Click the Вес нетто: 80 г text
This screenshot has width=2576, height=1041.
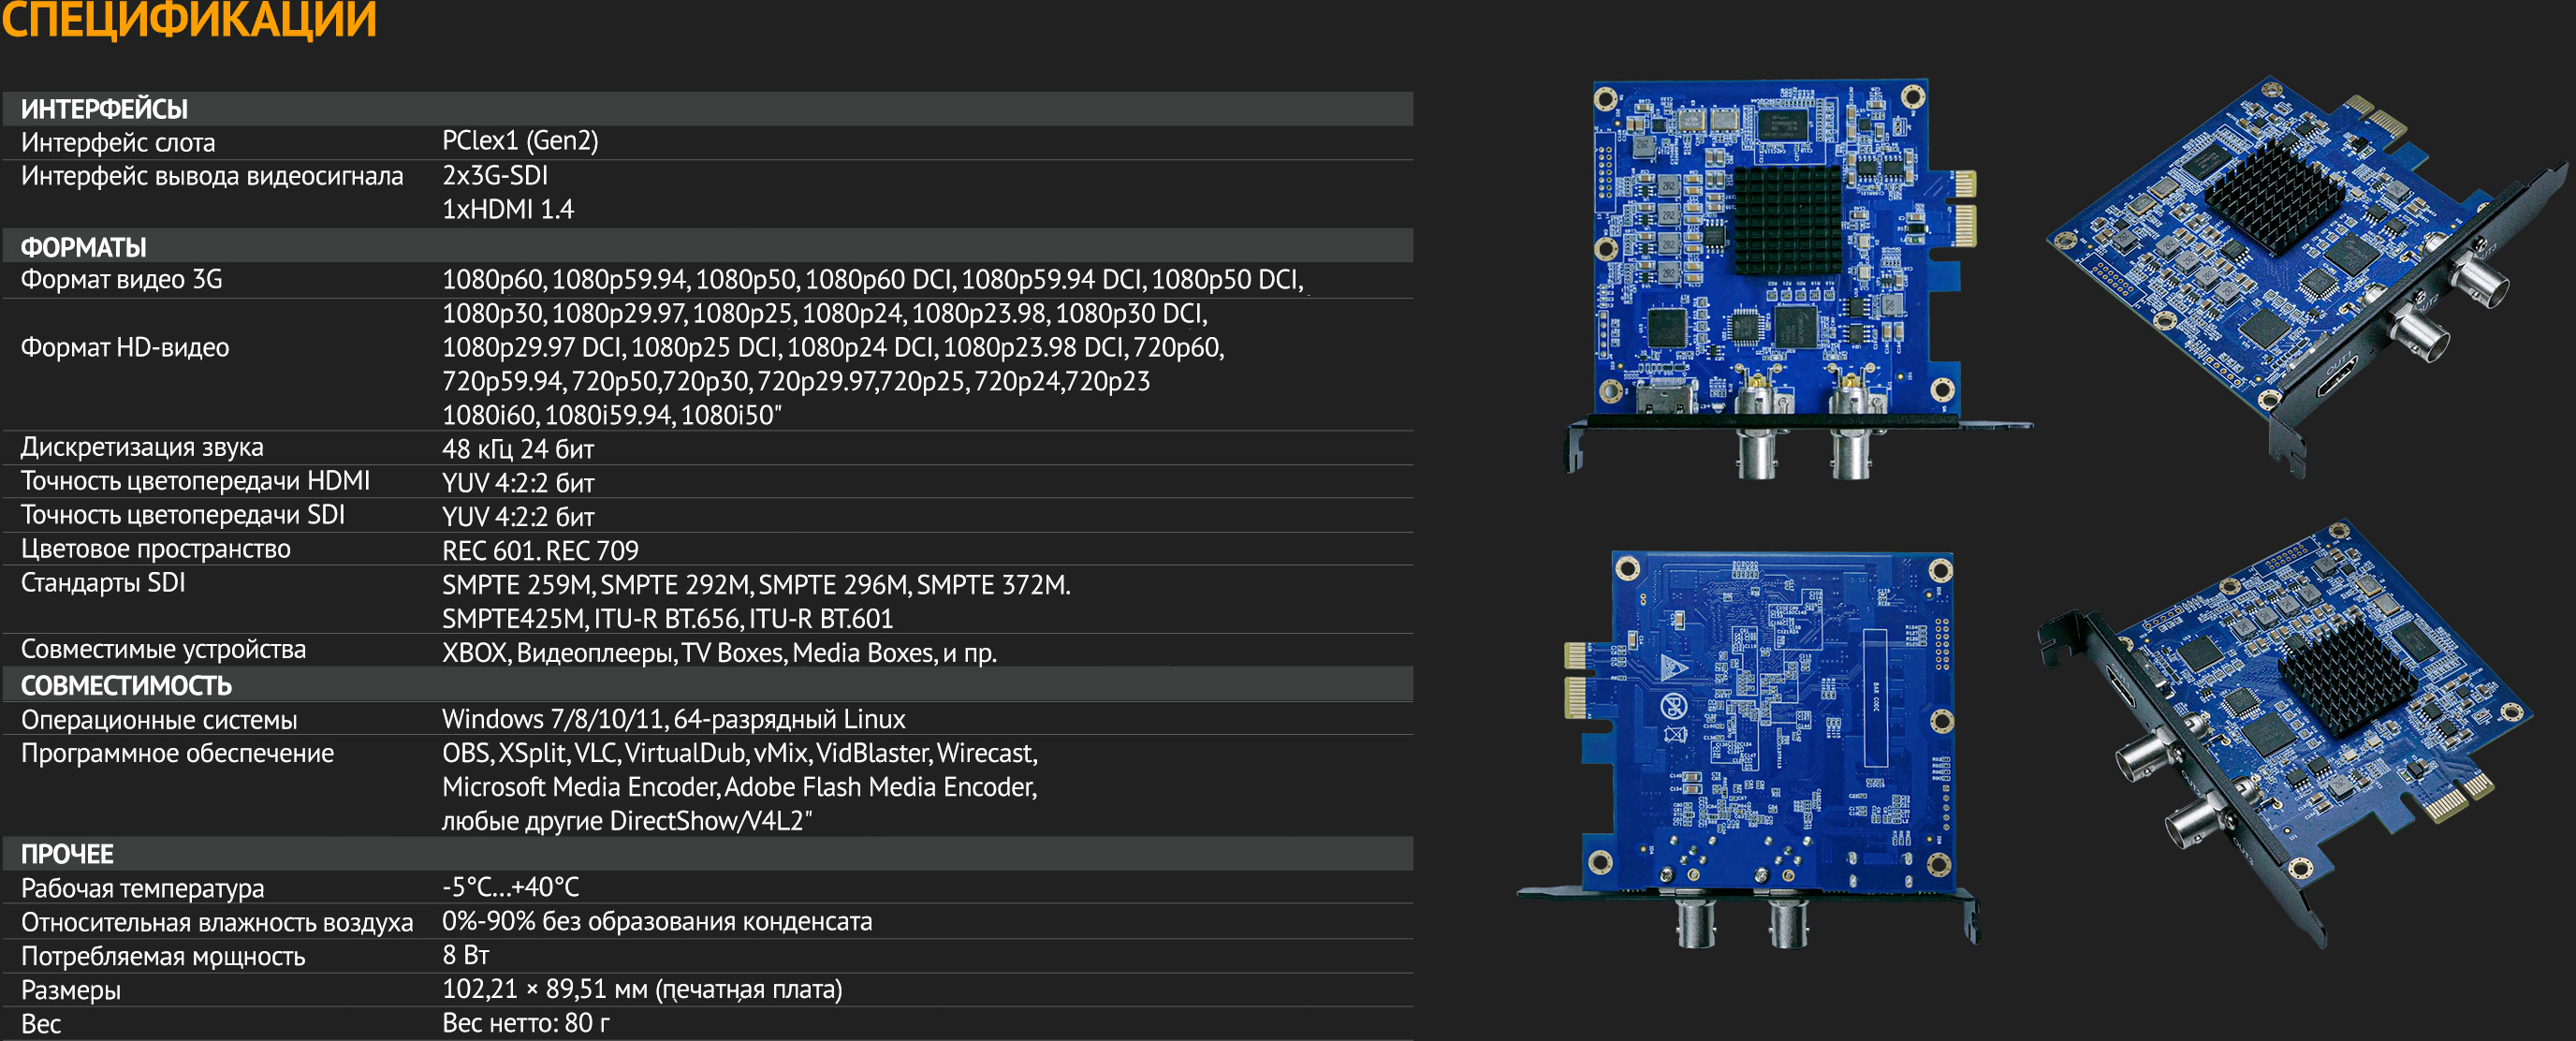[x=526, y=1023]
